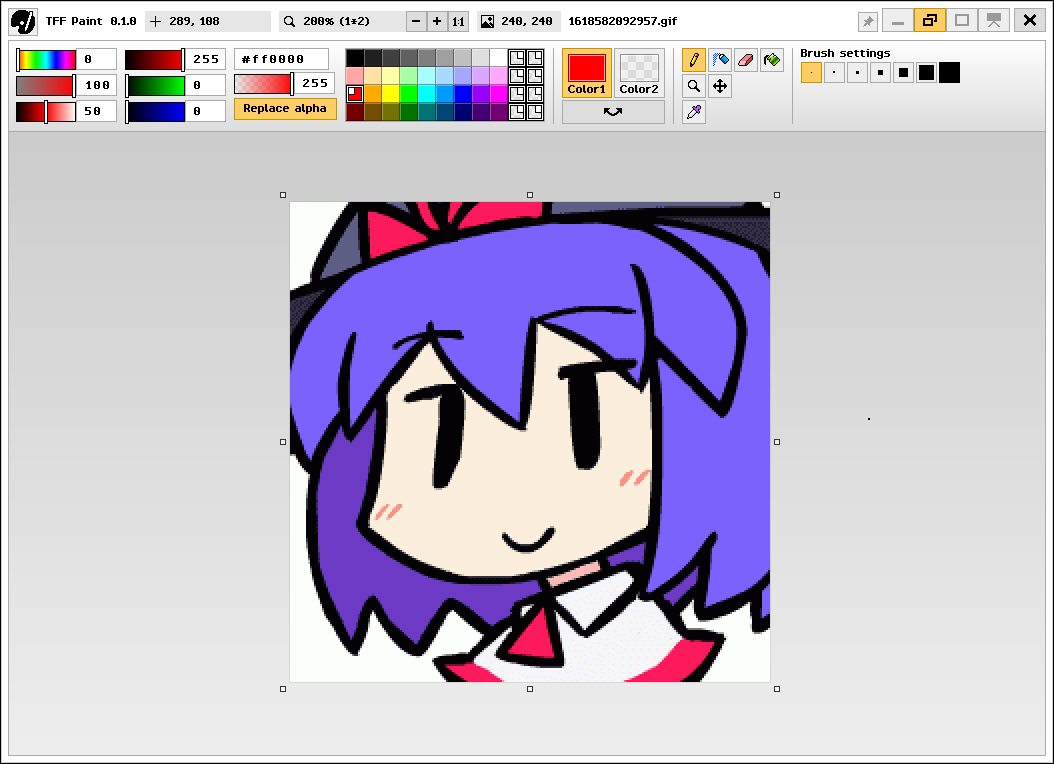Select the third brush size
This screenshot has height=764, width=1054.
pyautogui.click(x=857, y=73)
